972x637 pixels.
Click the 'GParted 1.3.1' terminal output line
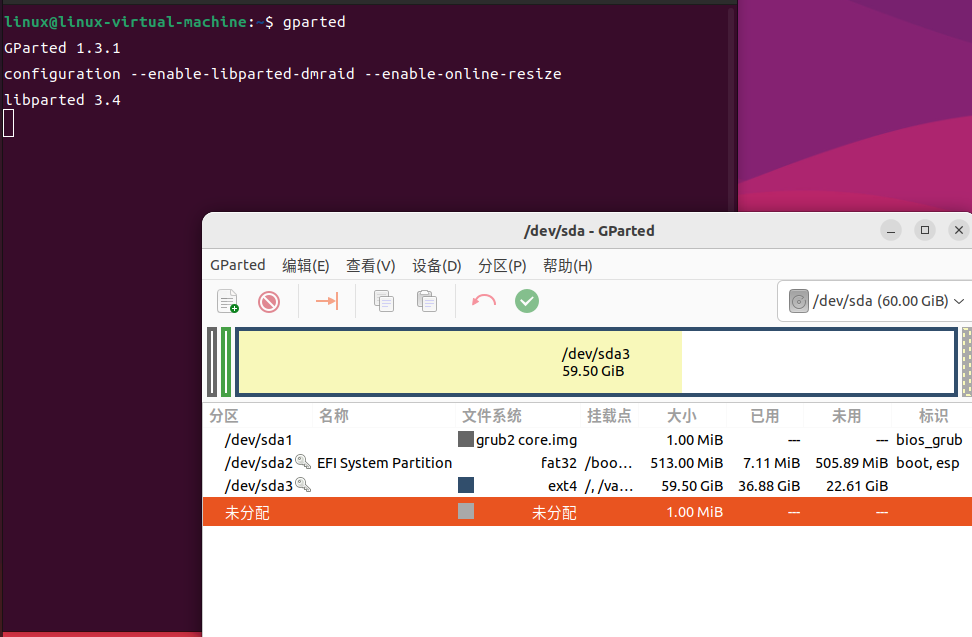click(62, 48)
